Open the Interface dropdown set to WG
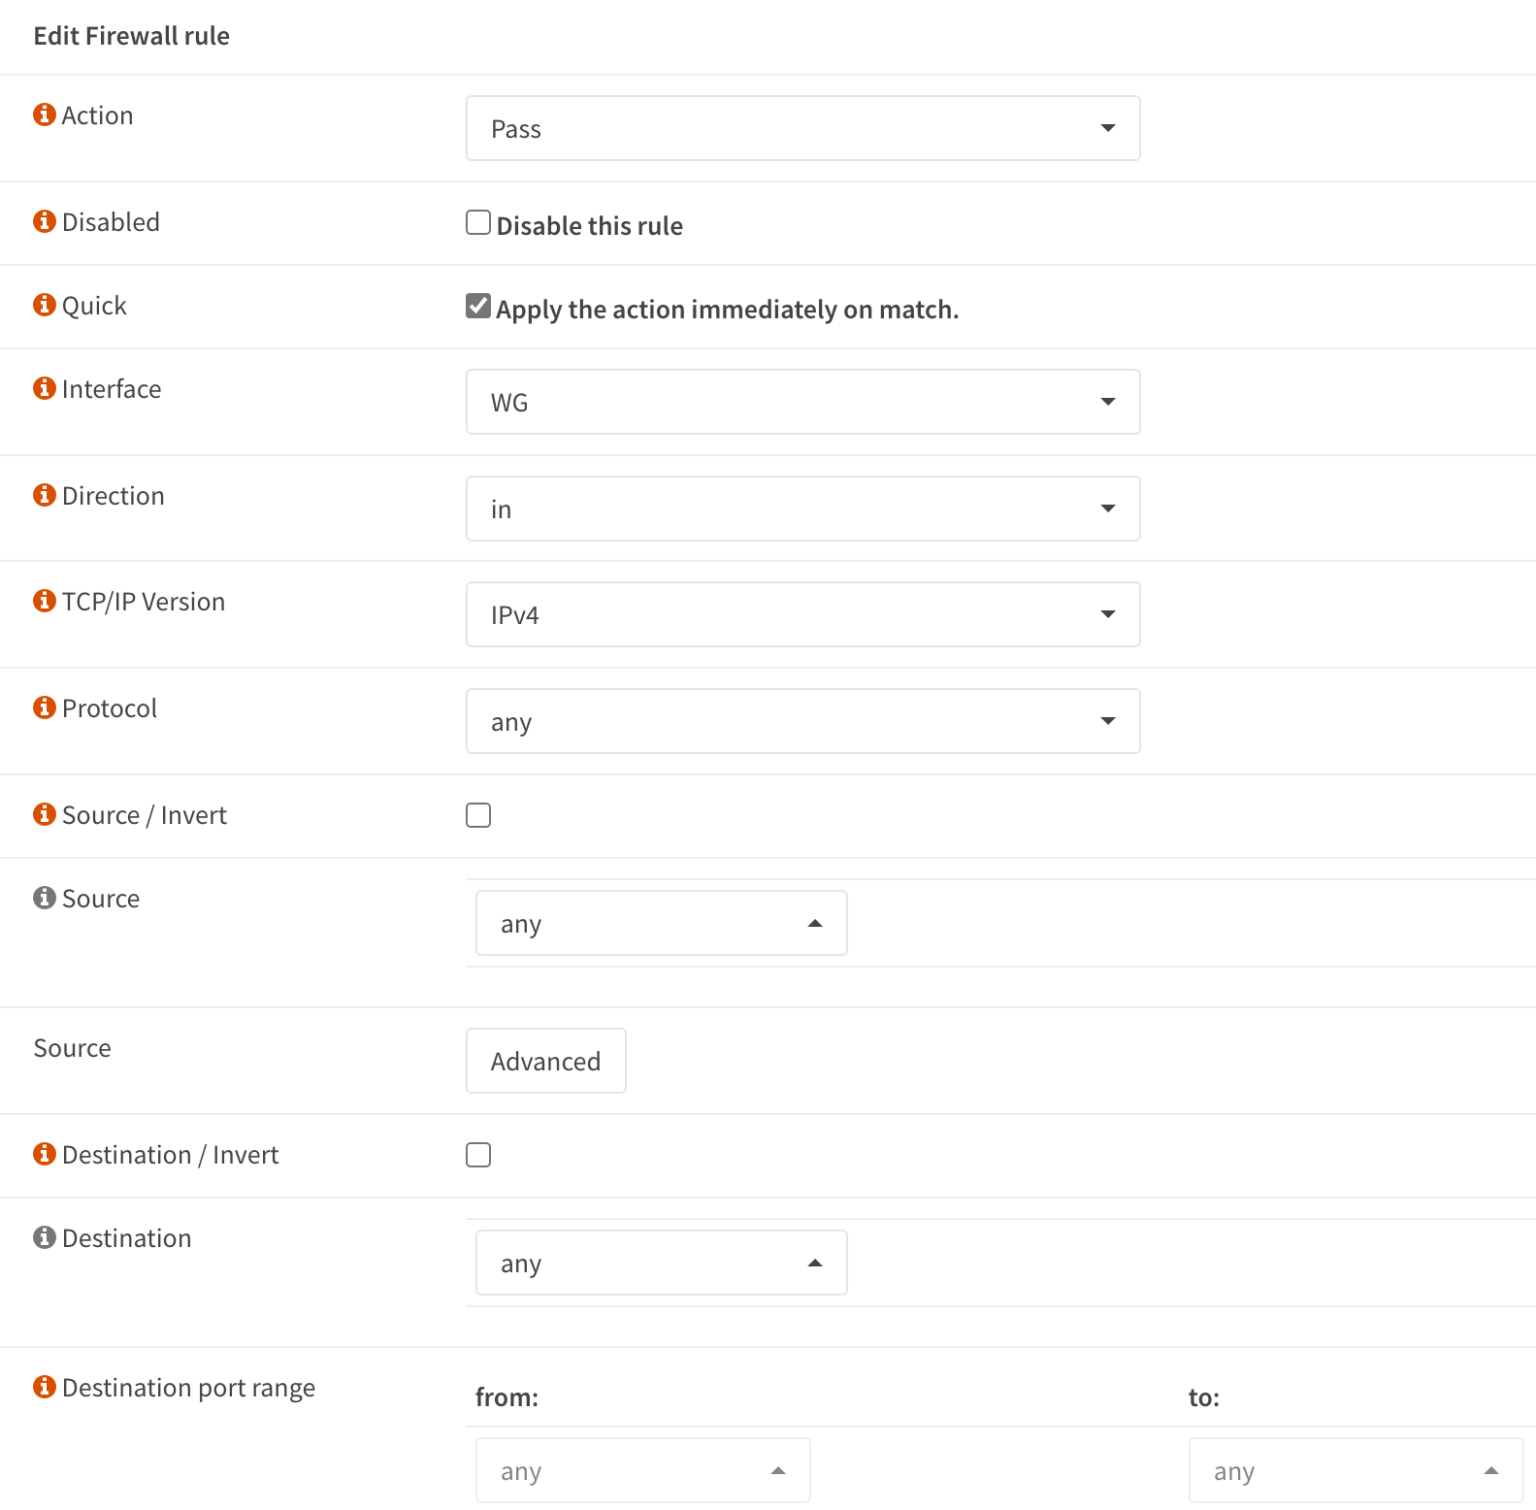Image resolution: width=1536 pixels, height=1510 pixels. 803,401
